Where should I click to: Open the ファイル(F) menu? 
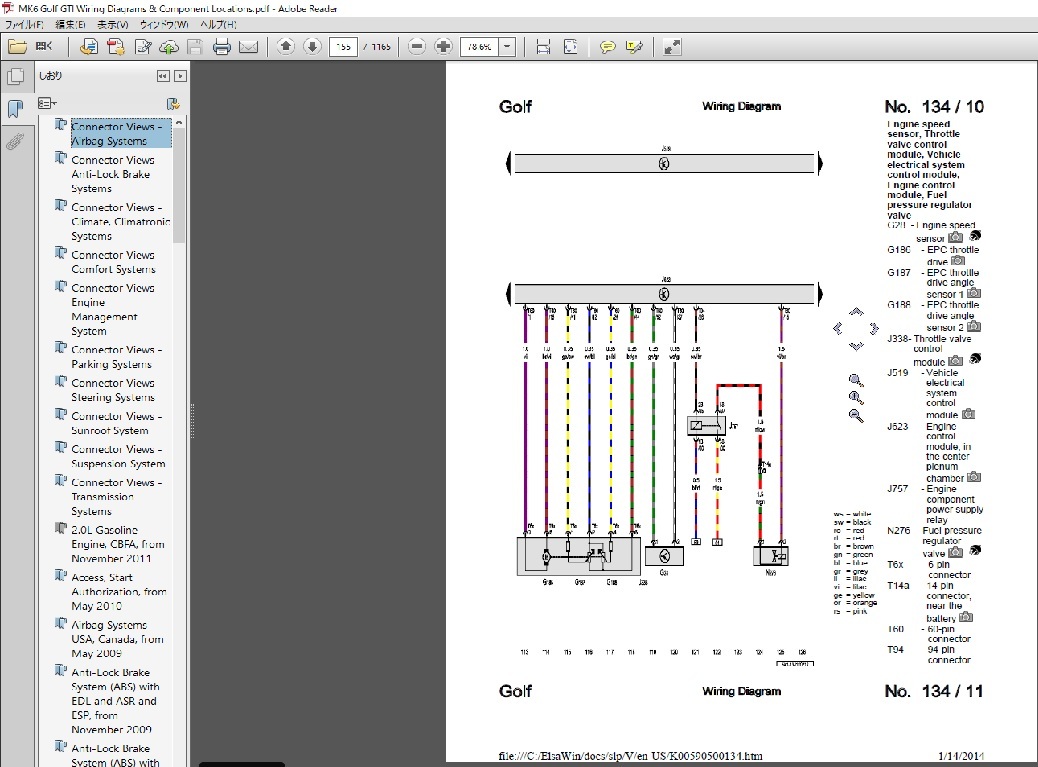[24, 24]
